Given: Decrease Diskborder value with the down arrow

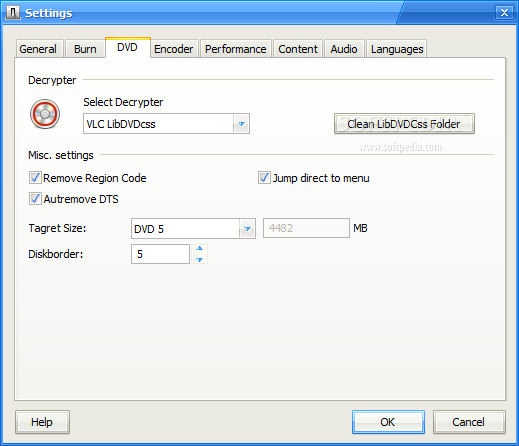Looking at the screenshot, I should pyautogui.click(x=199, y=259).
